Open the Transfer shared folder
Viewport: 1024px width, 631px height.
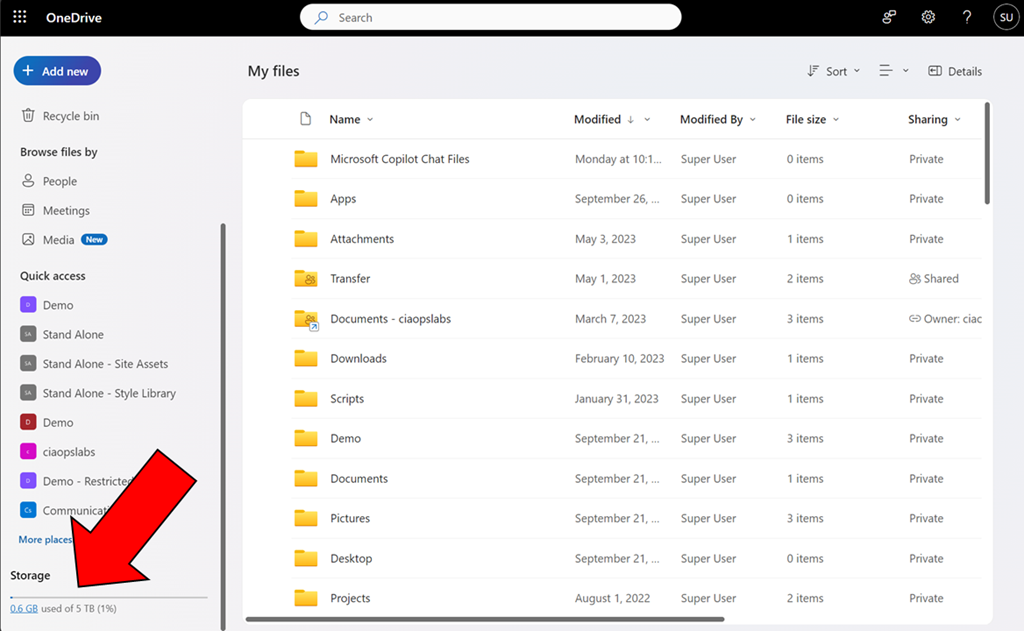point(350,279)
